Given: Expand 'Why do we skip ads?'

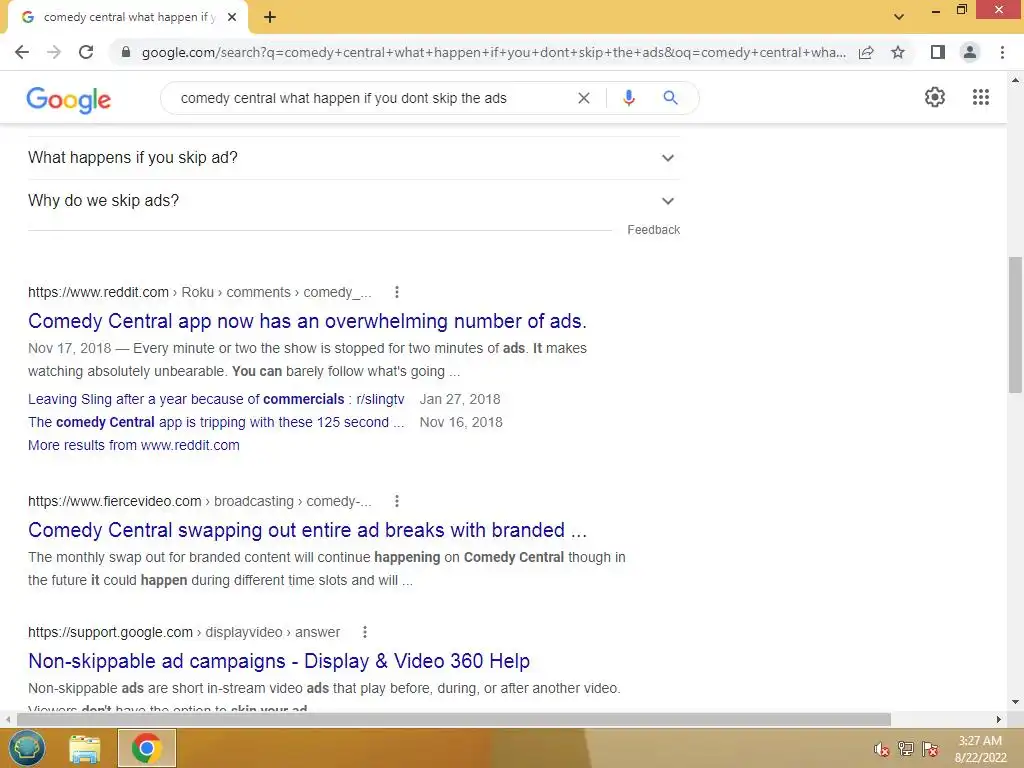Looking at the screenshot, I should pyautogui.click(x=353, y=200).
